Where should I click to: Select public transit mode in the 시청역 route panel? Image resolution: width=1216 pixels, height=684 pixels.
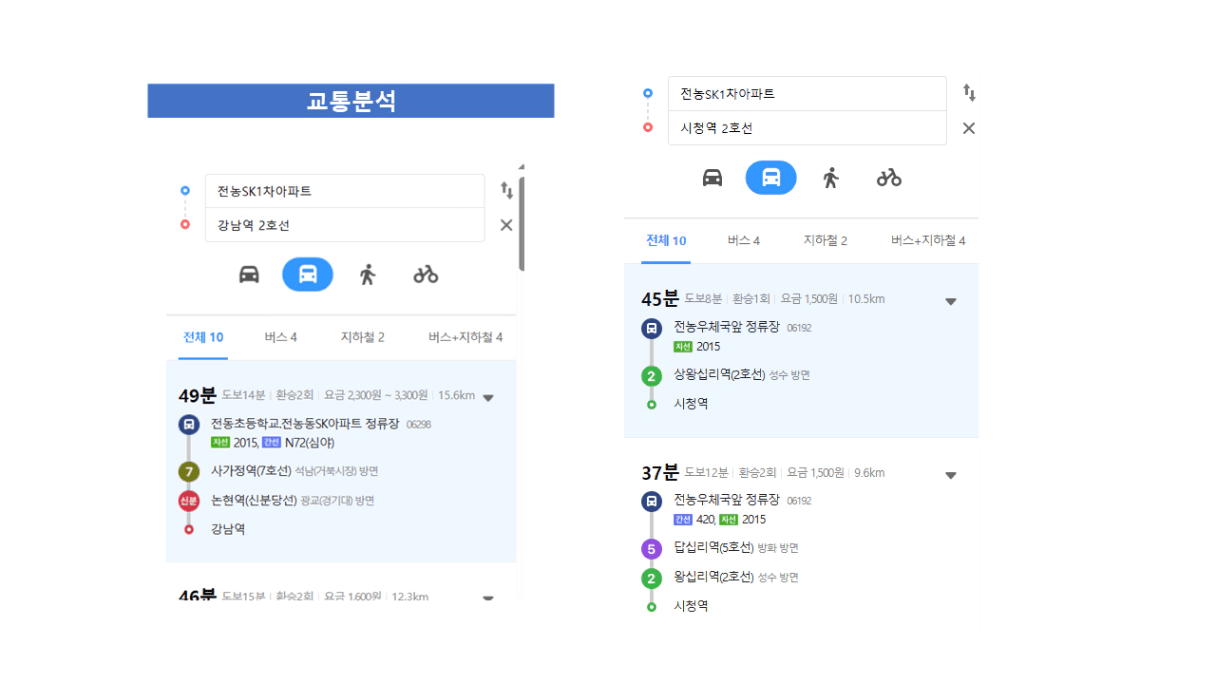pyautogui.click(x=771, y=178)
